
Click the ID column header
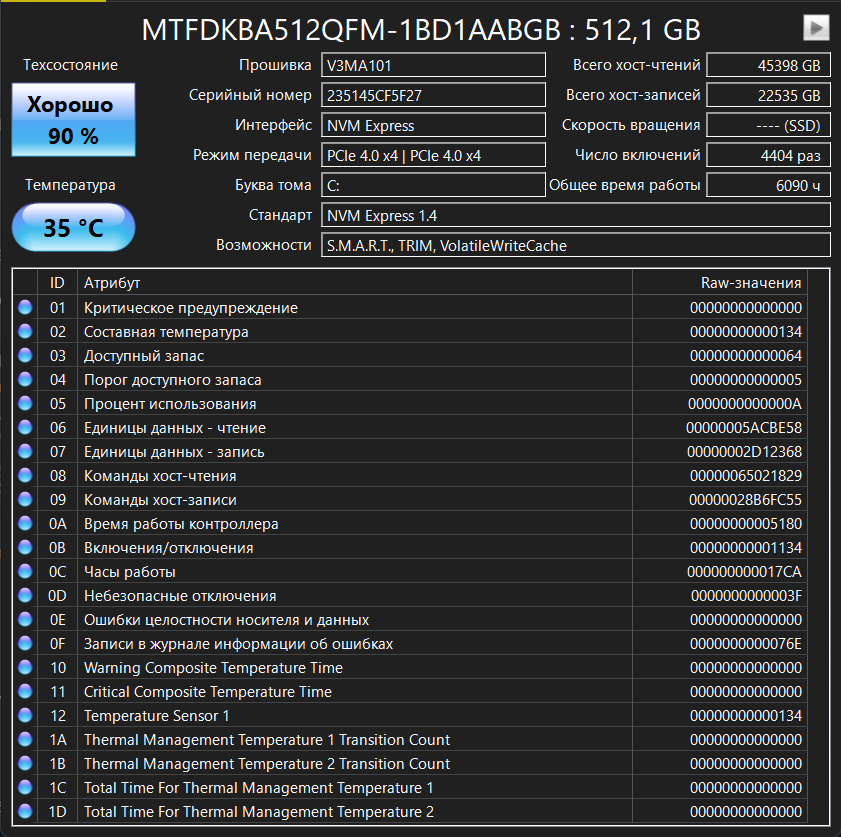pos(57,283)
